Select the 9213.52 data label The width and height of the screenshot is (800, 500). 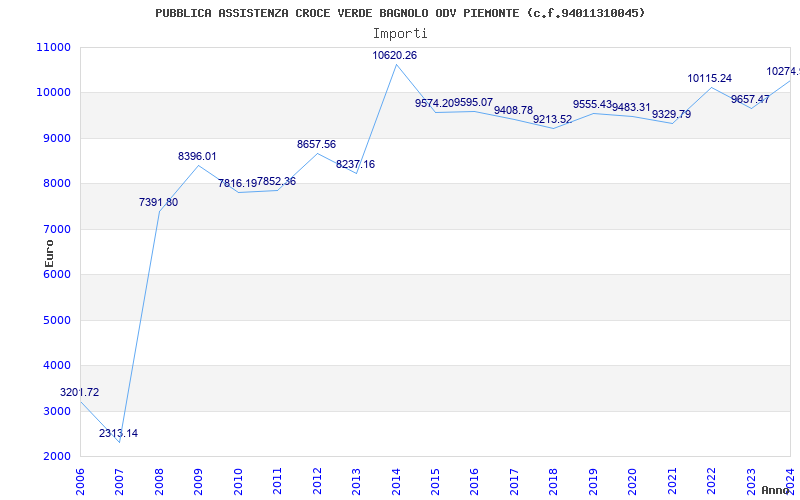(x=553, y=119)
